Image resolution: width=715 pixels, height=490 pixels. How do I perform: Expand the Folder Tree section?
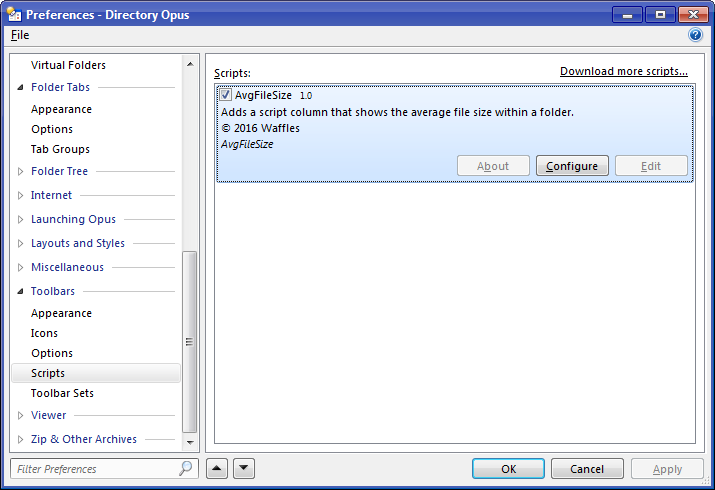point(20,171)
